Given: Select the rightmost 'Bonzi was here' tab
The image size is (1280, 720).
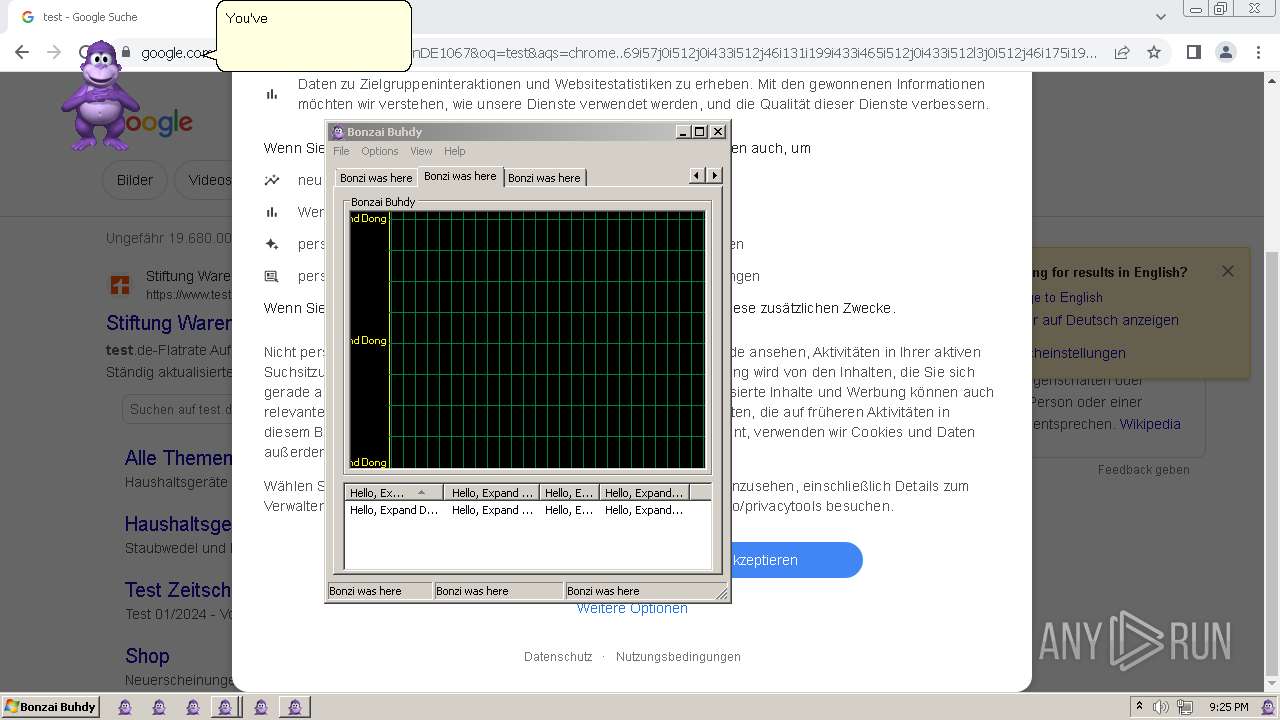Looking at the screenshot, I should pos(544,178).
